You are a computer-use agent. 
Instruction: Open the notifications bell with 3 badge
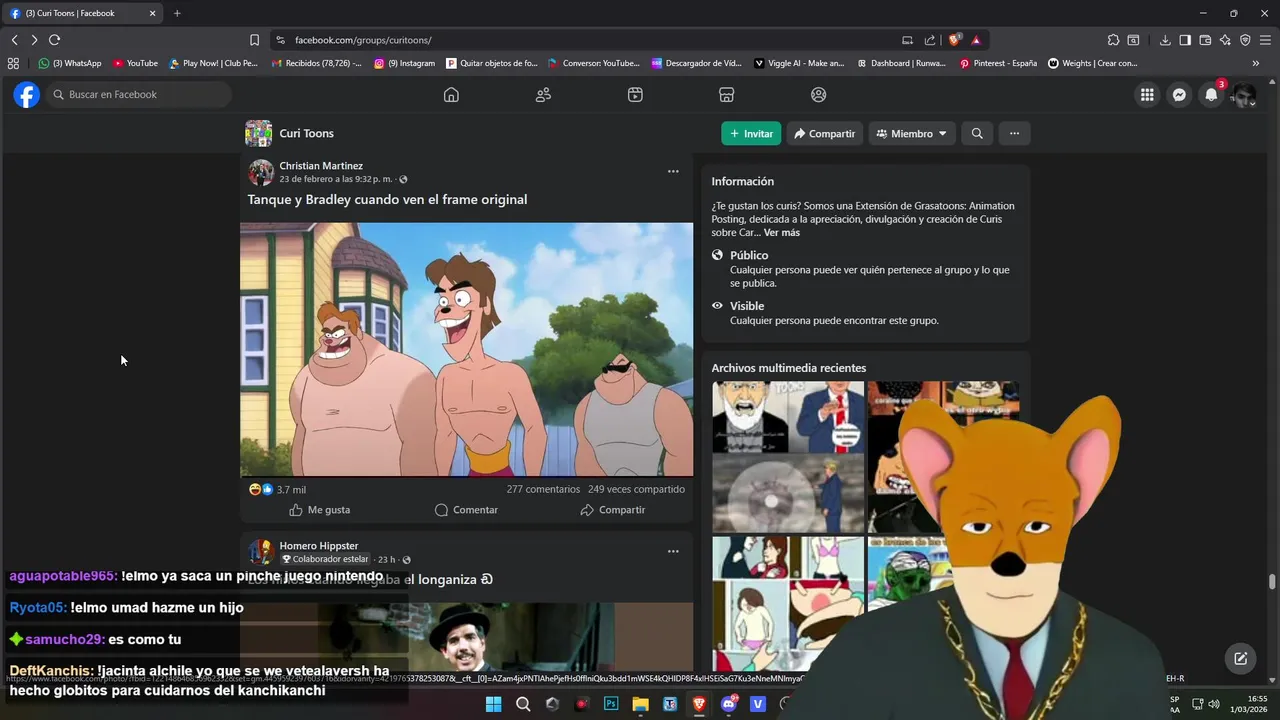click(1211, 94)
